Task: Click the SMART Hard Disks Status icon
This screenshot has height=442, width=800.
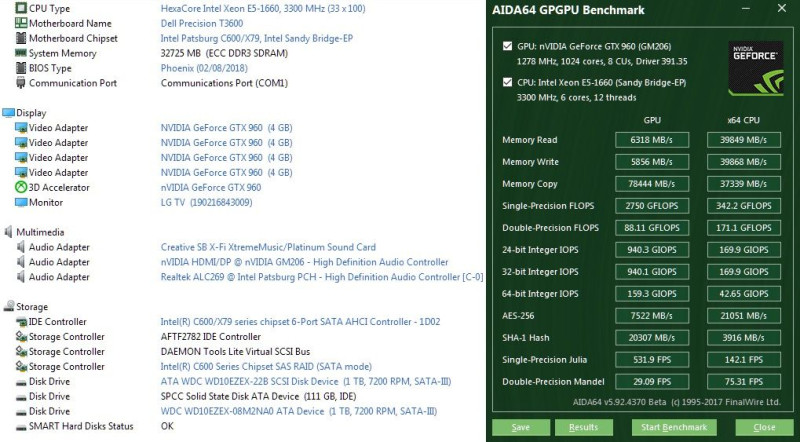Action: point(21,426)
